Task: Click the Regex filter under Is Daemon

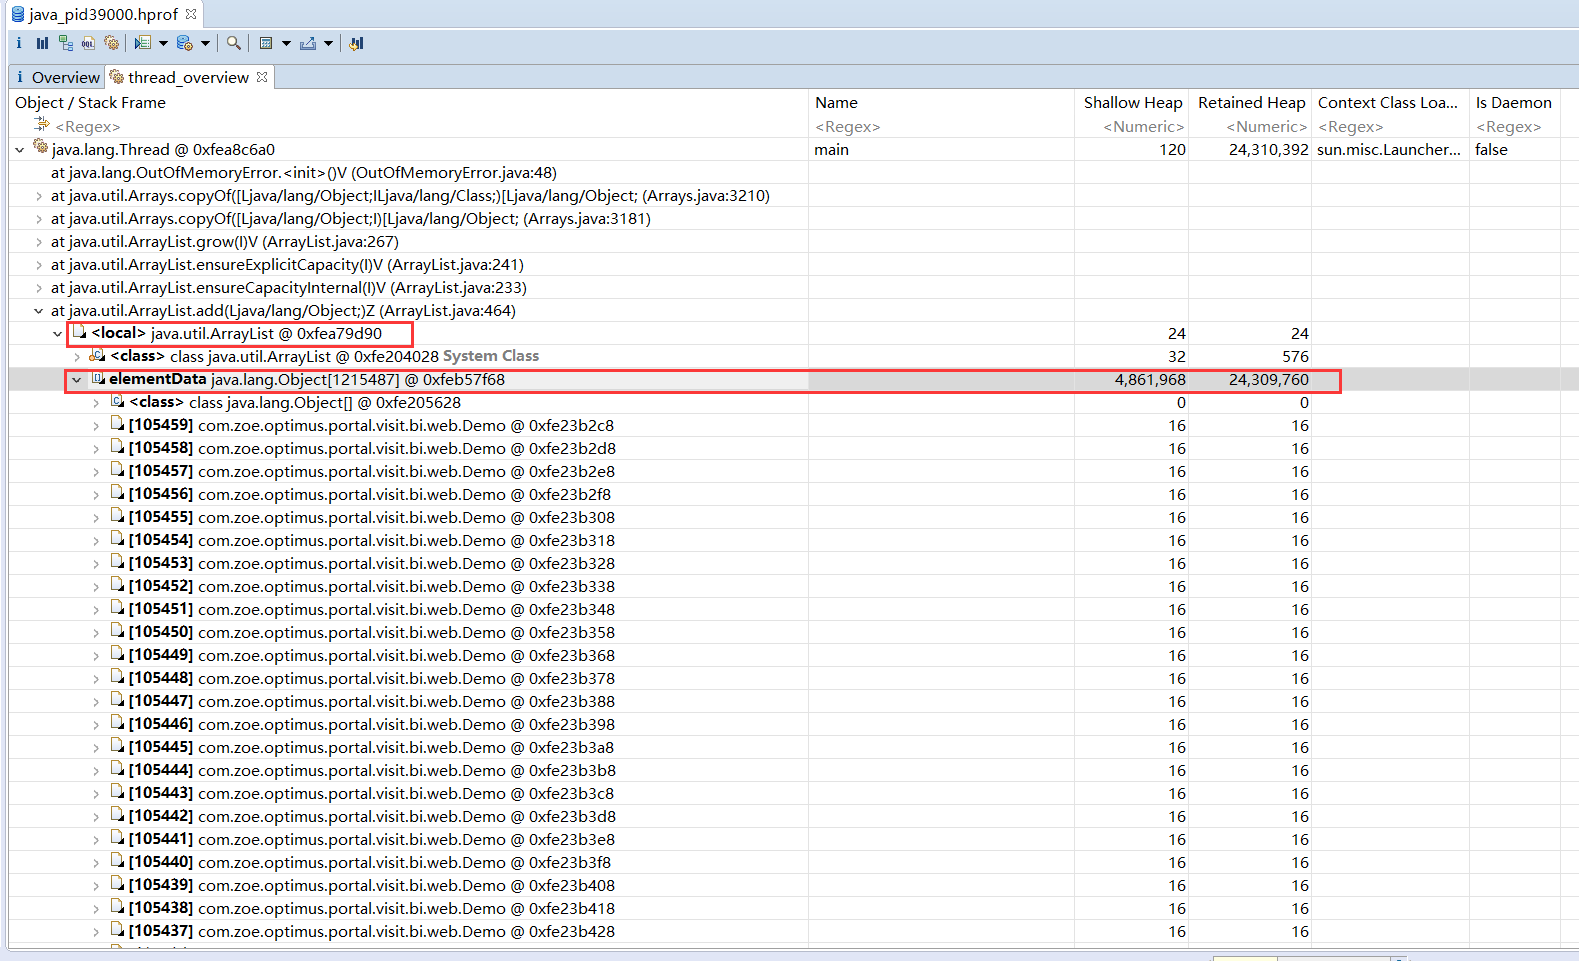Action: coord(1508,127)
